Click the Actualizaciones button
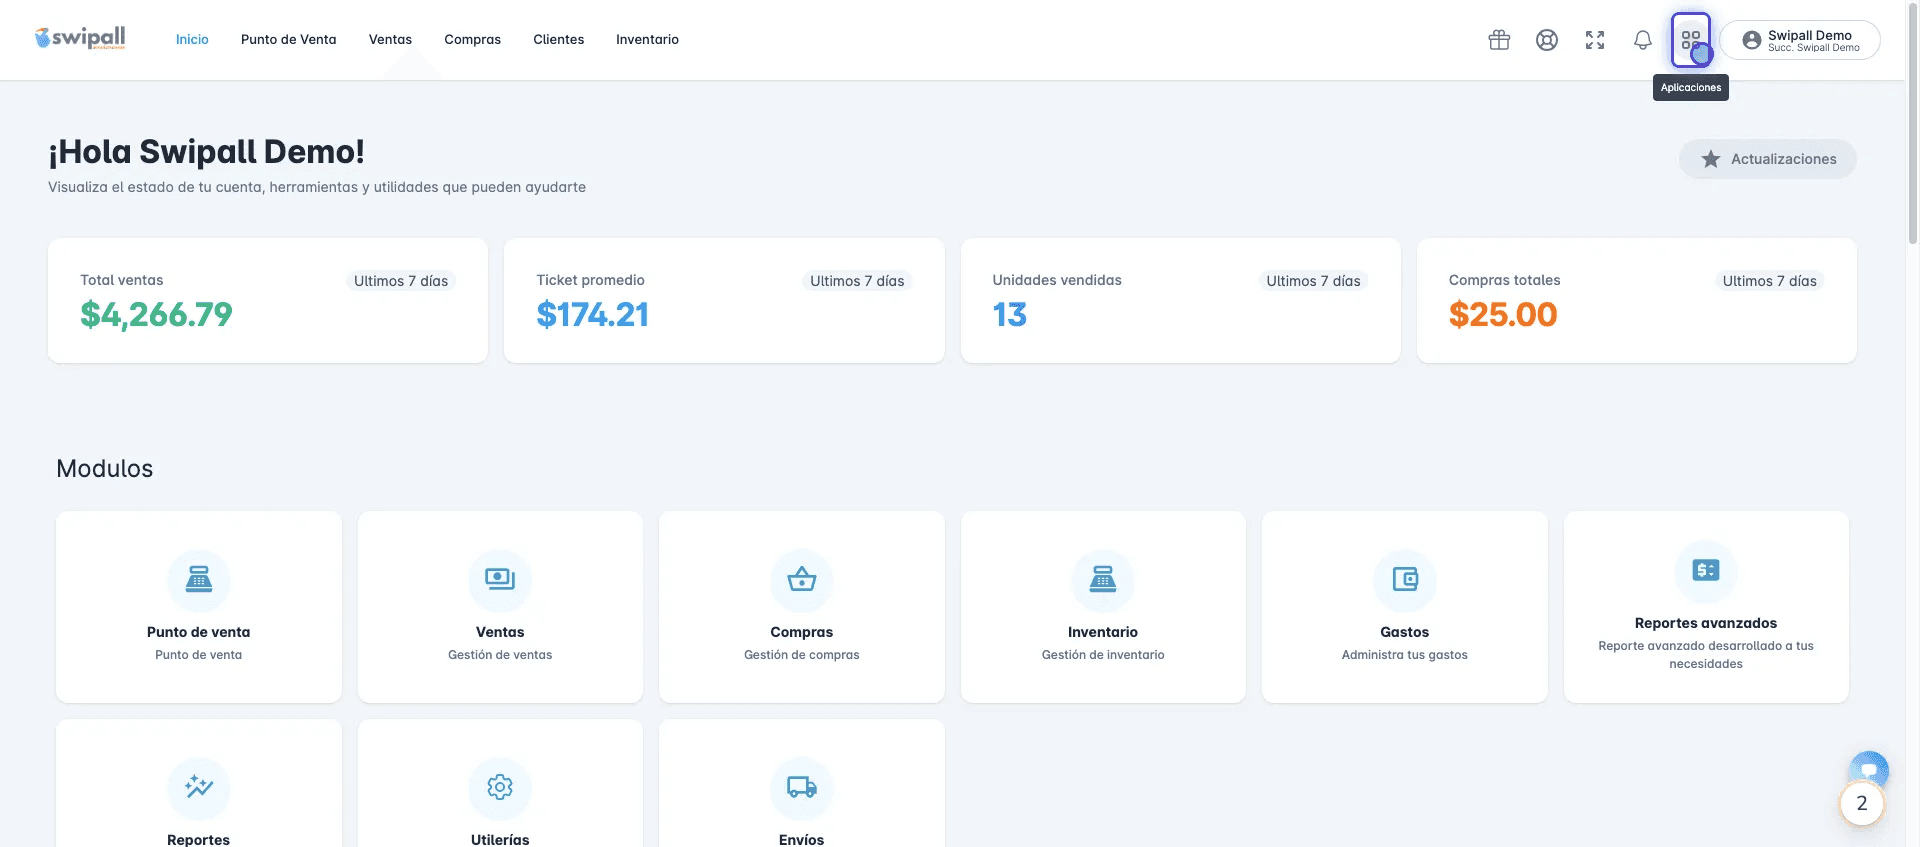1920x847 pixels. pyautogui.click(x=1768, y=159)
